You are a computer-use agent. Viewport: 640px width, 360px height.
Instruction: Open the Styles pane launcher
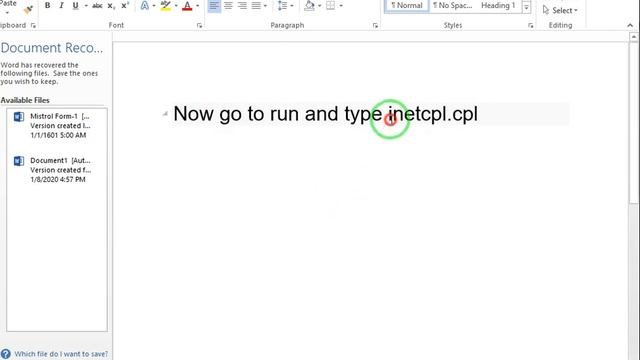tap(531, 25)
